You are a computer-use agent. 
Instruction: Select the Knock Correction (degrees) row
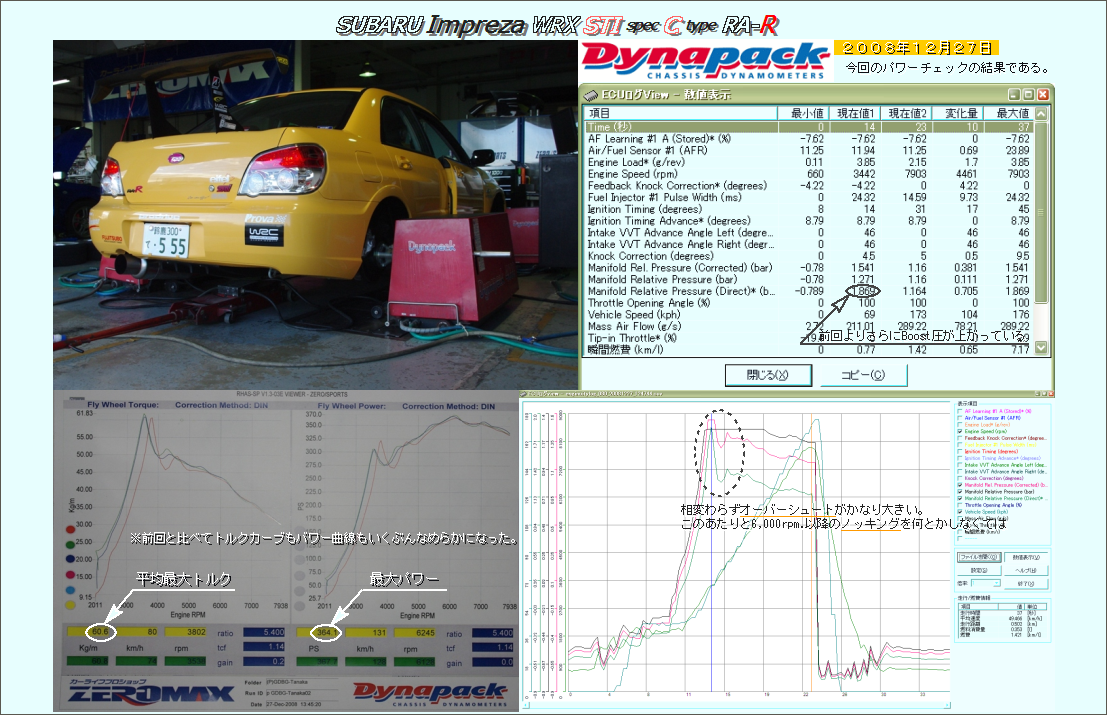680,257
